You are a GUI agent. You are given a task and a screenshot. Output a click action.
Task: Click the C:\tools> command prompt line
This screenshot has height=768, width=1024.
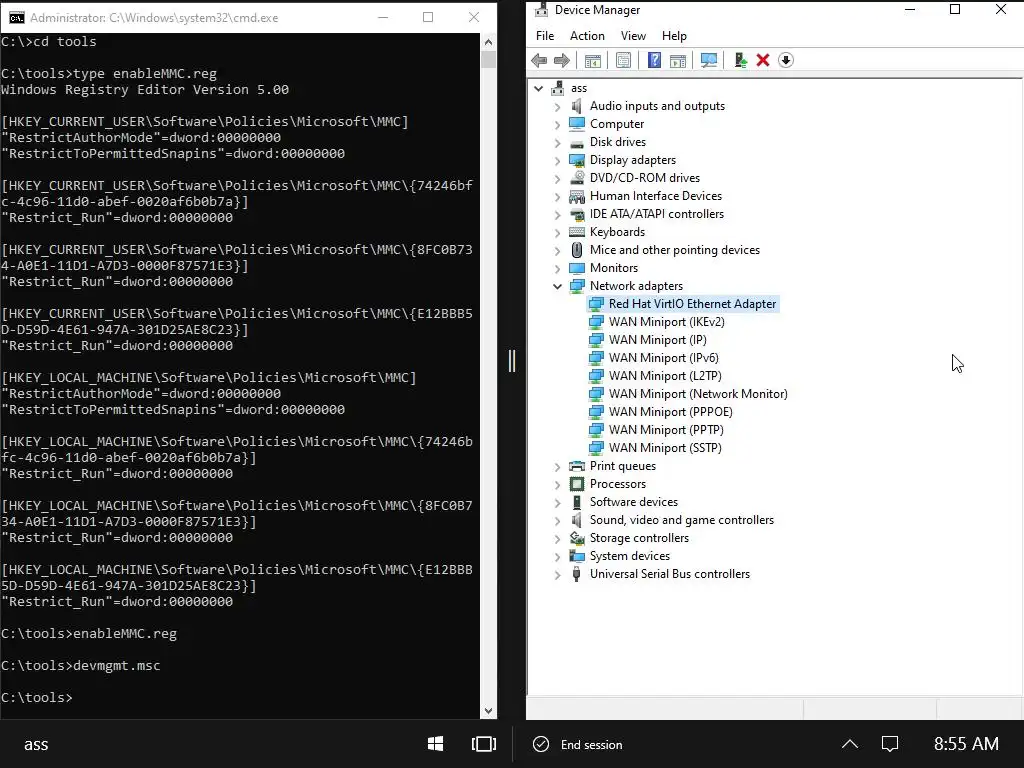pos(37,697)
